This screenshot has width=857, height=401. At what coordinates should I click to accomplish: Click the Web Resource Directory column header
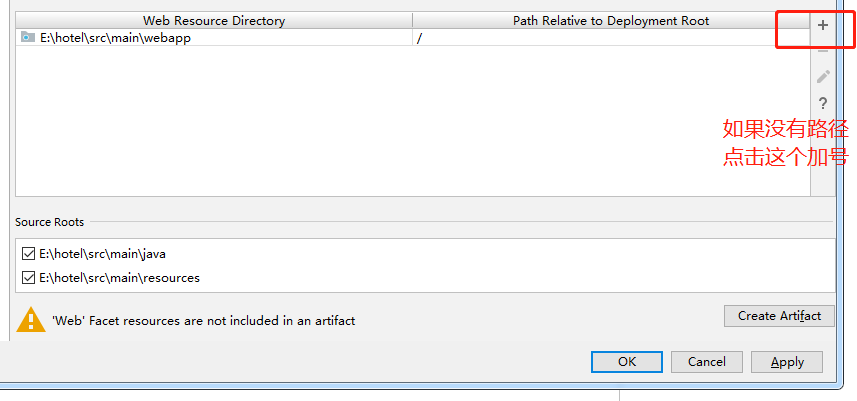[214, 20]
